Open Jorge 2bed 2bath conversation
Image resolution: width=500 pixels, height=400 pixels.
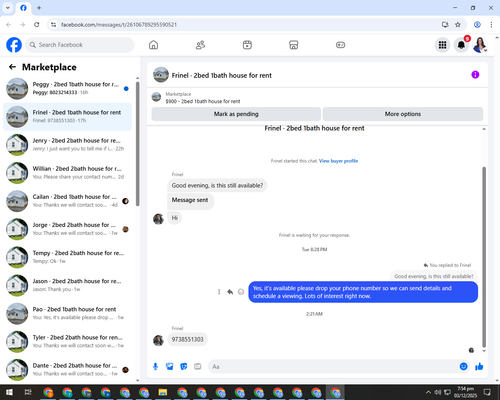[68, 229]
